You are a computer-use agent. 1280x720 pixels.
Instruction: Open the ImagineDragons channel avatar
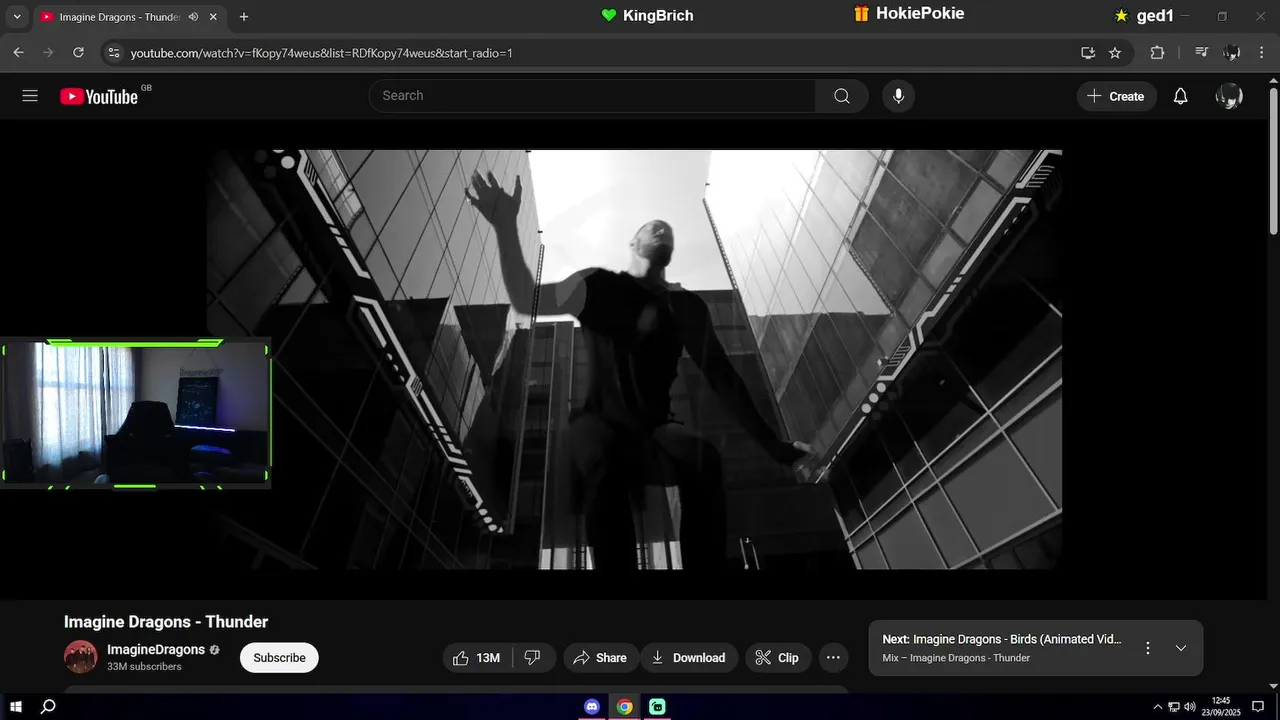coord(81,657)
